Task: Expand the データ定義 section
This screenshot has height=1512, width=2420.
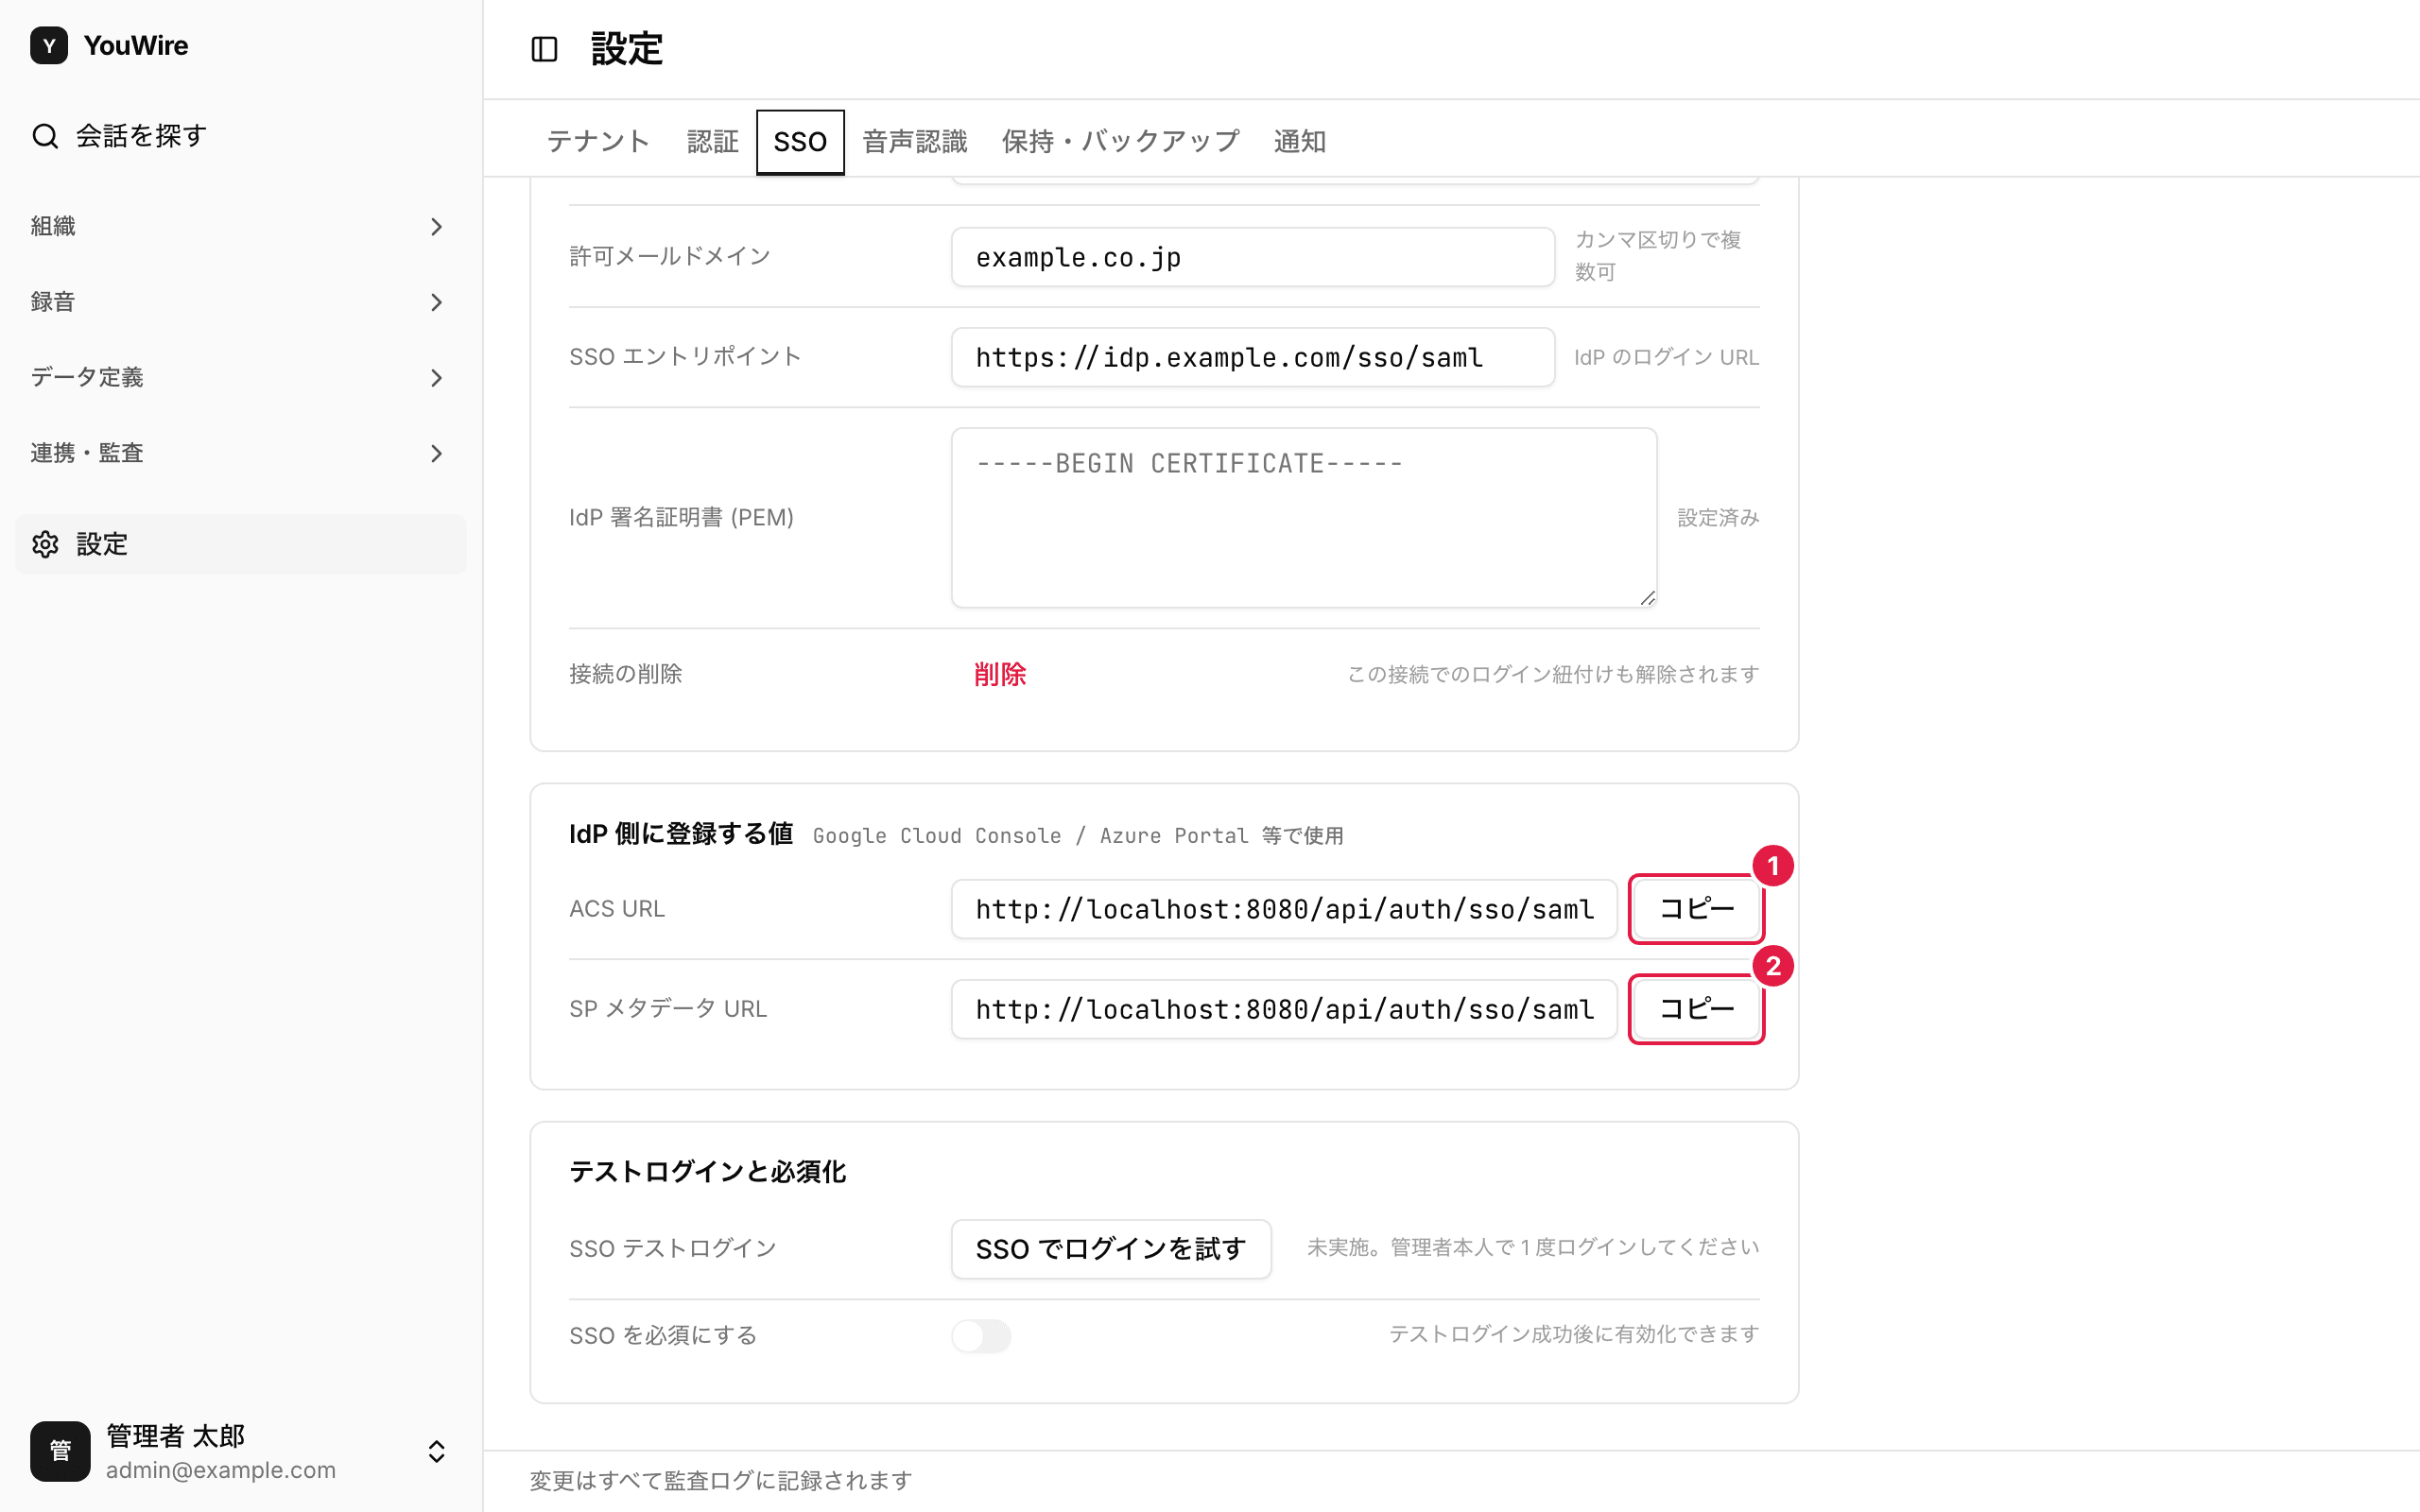Action: (240, 378)
